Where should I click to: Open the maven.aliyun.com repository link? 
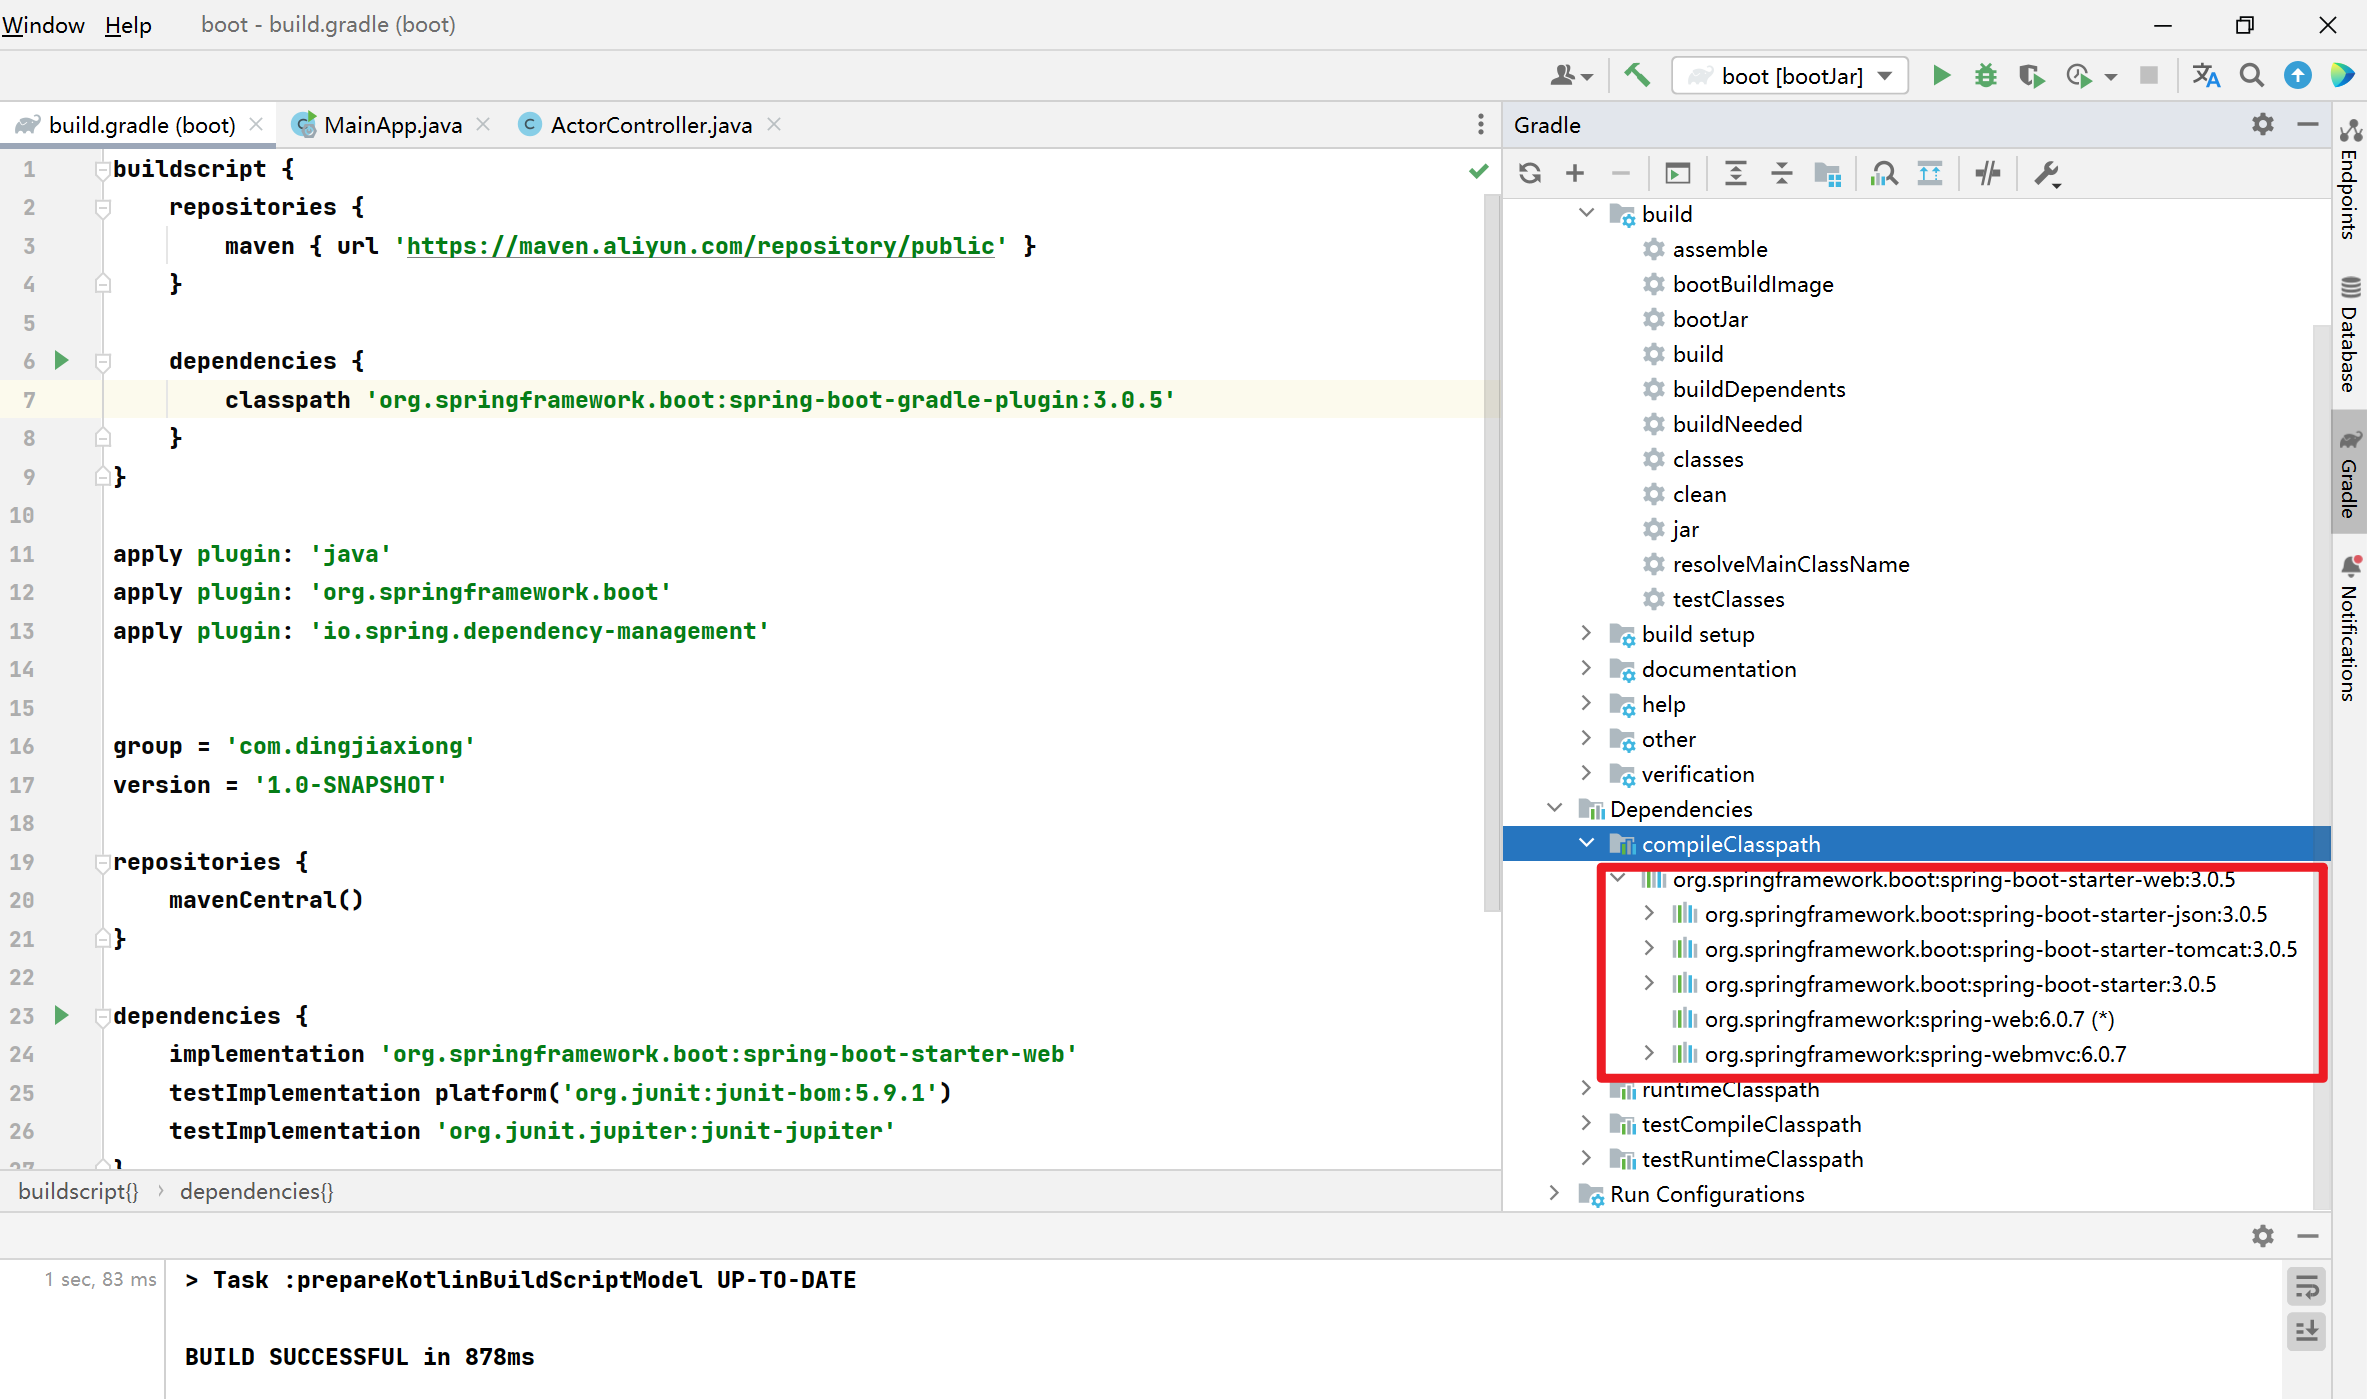pyautogui.click(x=700, y=246)
